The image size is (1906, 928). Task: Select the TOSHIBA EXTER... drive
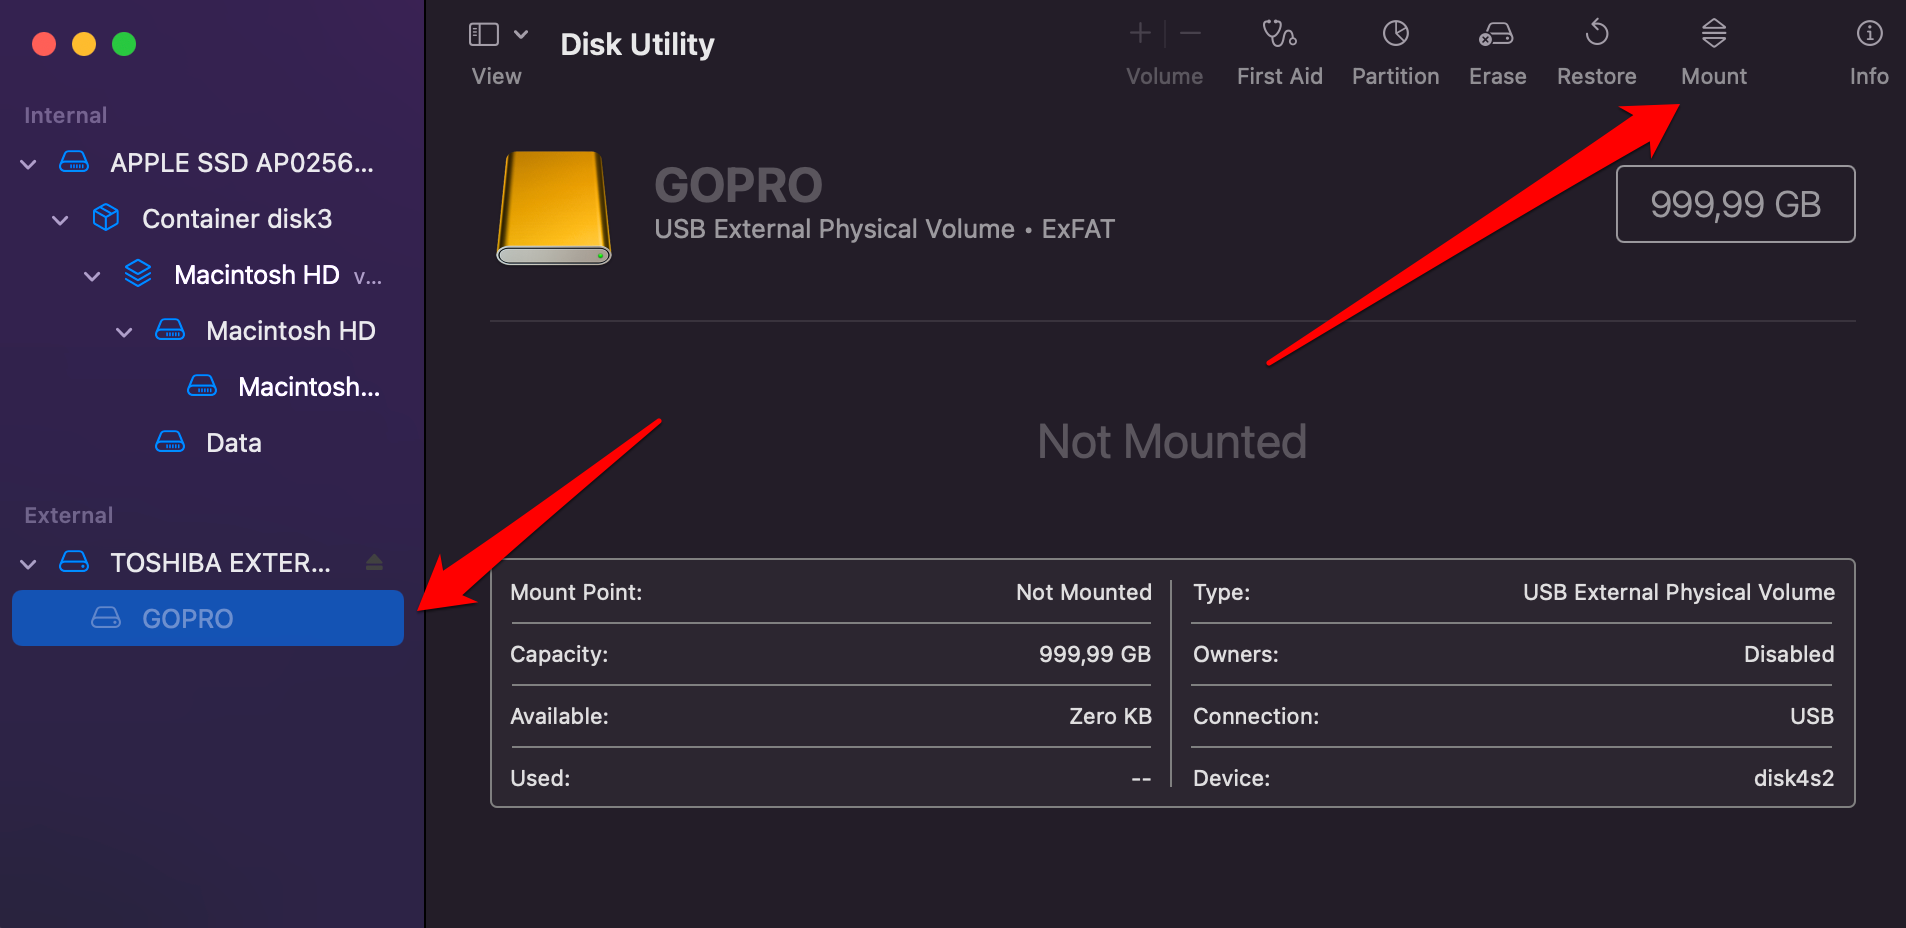(208, 563)
